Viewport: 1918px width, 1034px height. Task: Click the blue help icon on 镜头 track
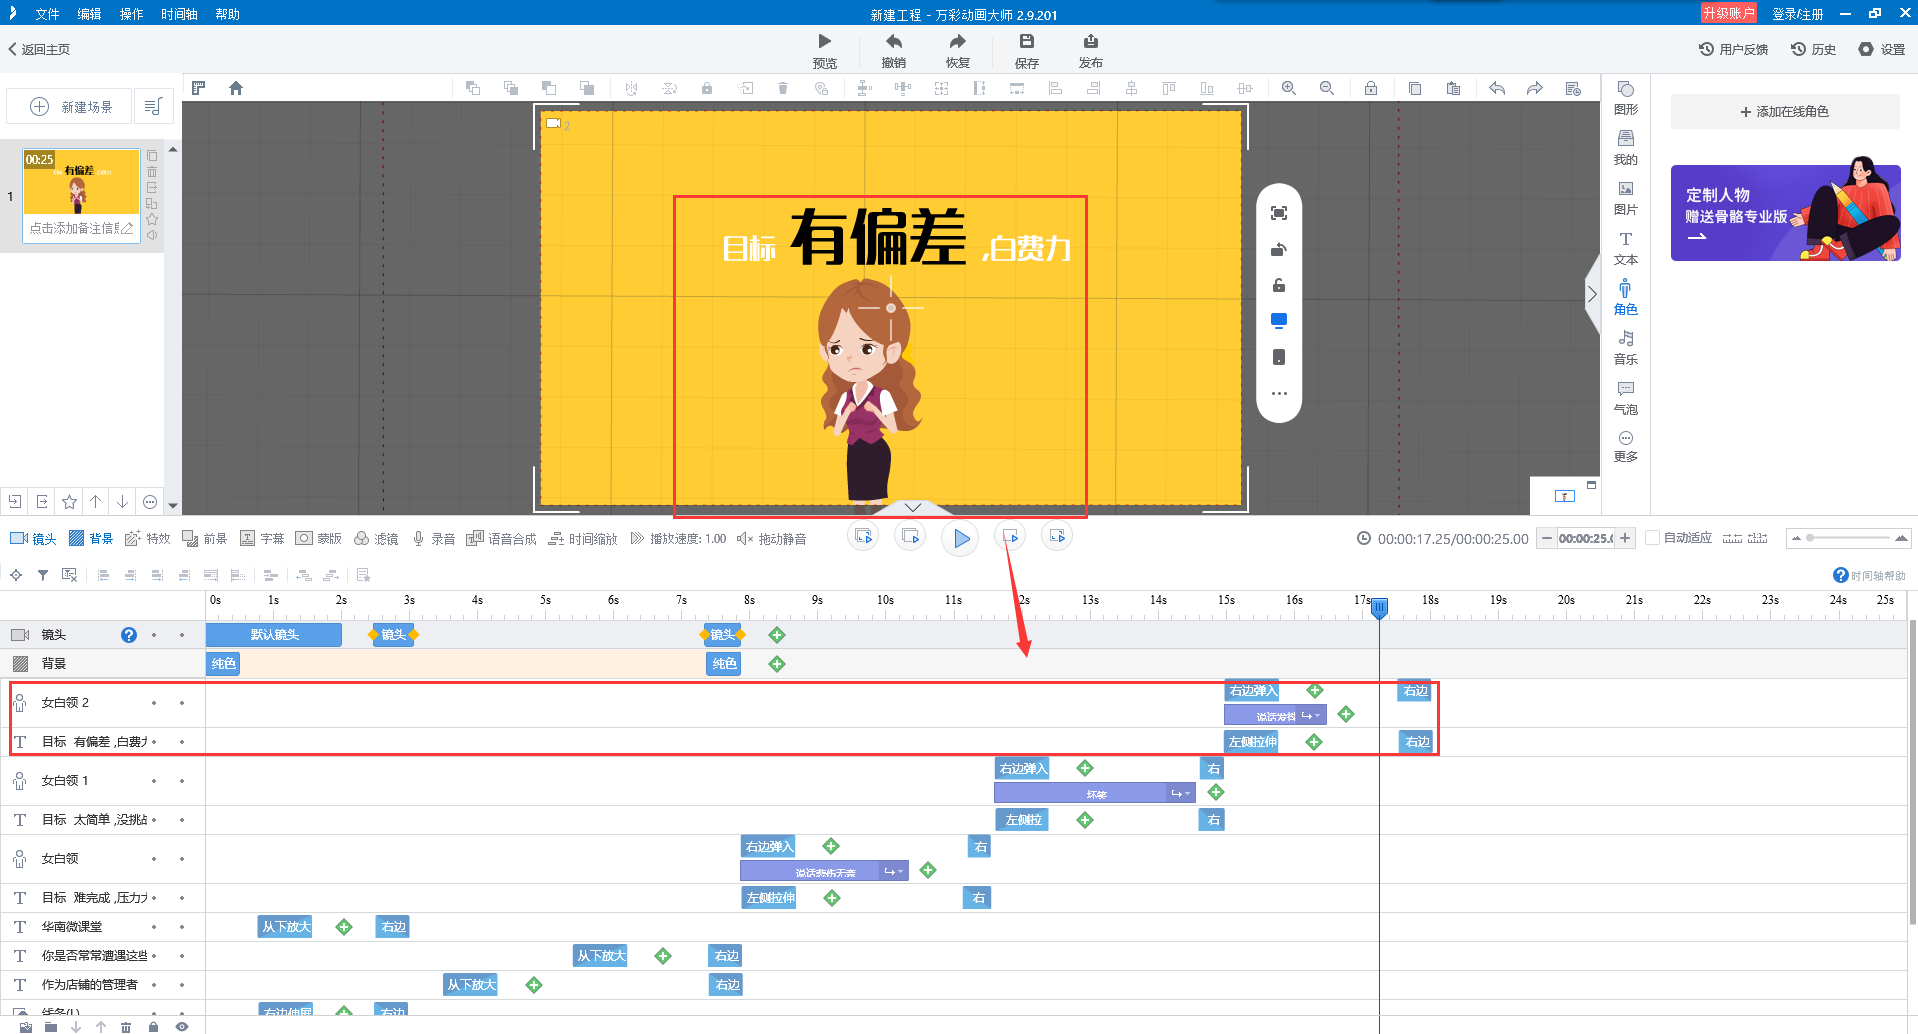129,635
